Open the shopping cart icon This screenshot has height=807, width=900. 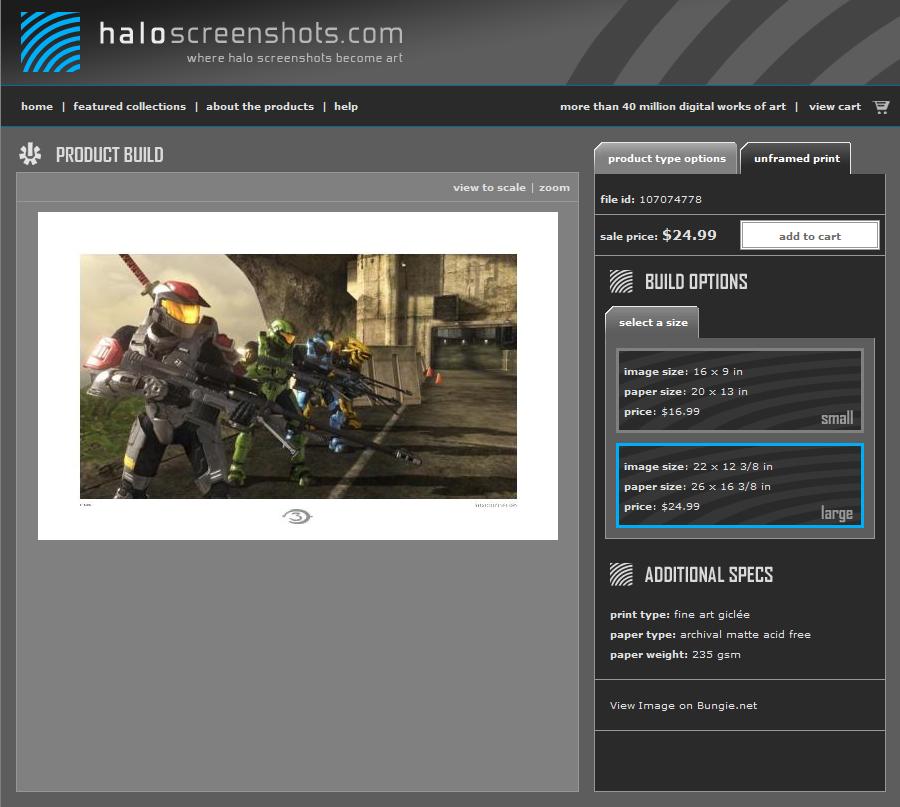[881, 107]
